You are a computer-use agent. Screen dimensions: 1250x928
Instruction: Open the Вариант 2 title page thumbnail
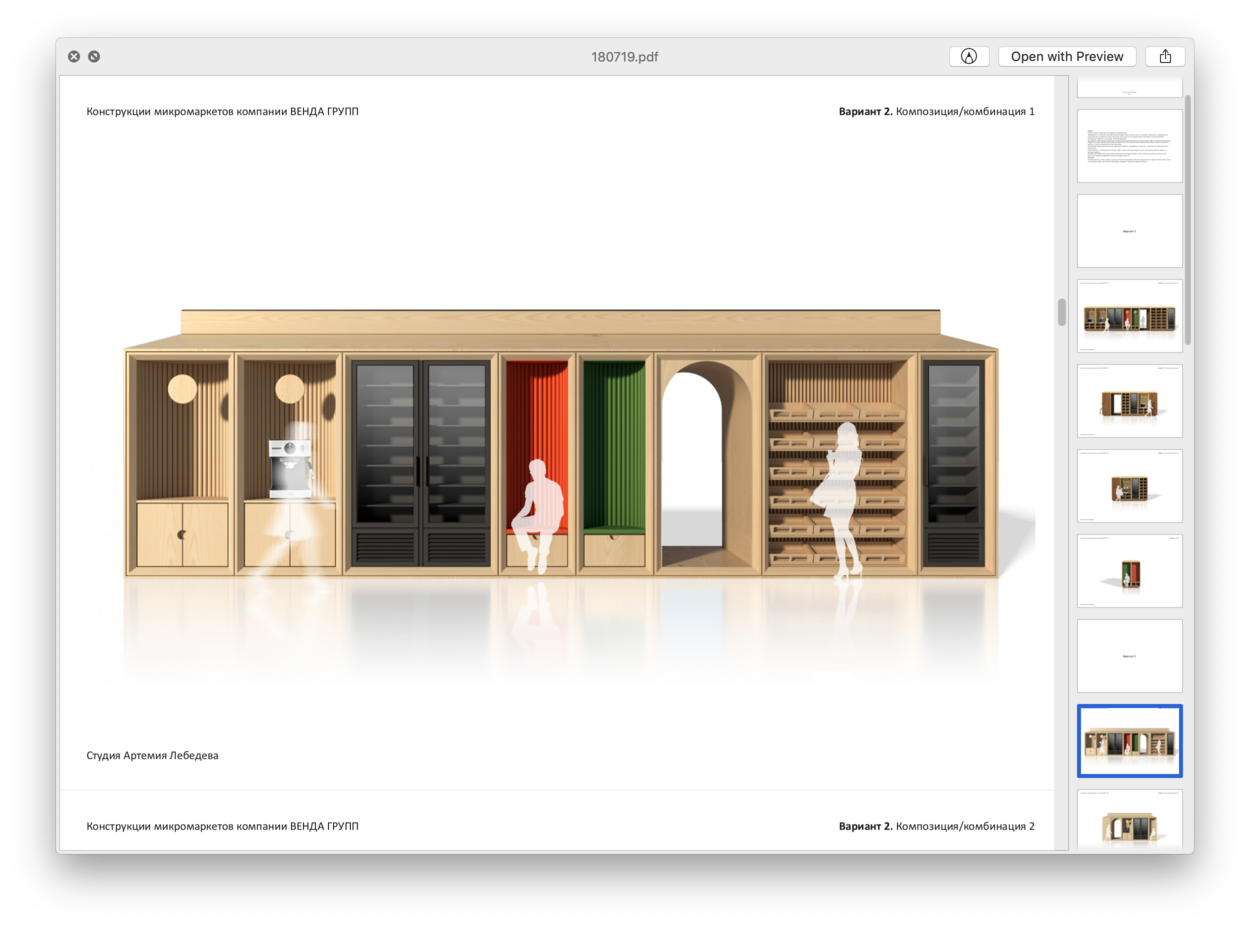pos(1129,656)
